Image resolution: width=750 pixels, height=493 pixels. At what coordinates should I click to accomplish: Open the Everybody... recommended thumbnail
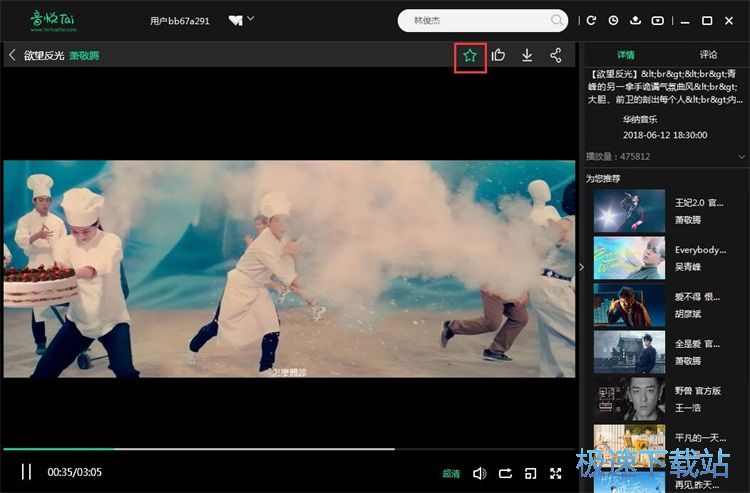(629, 258)
